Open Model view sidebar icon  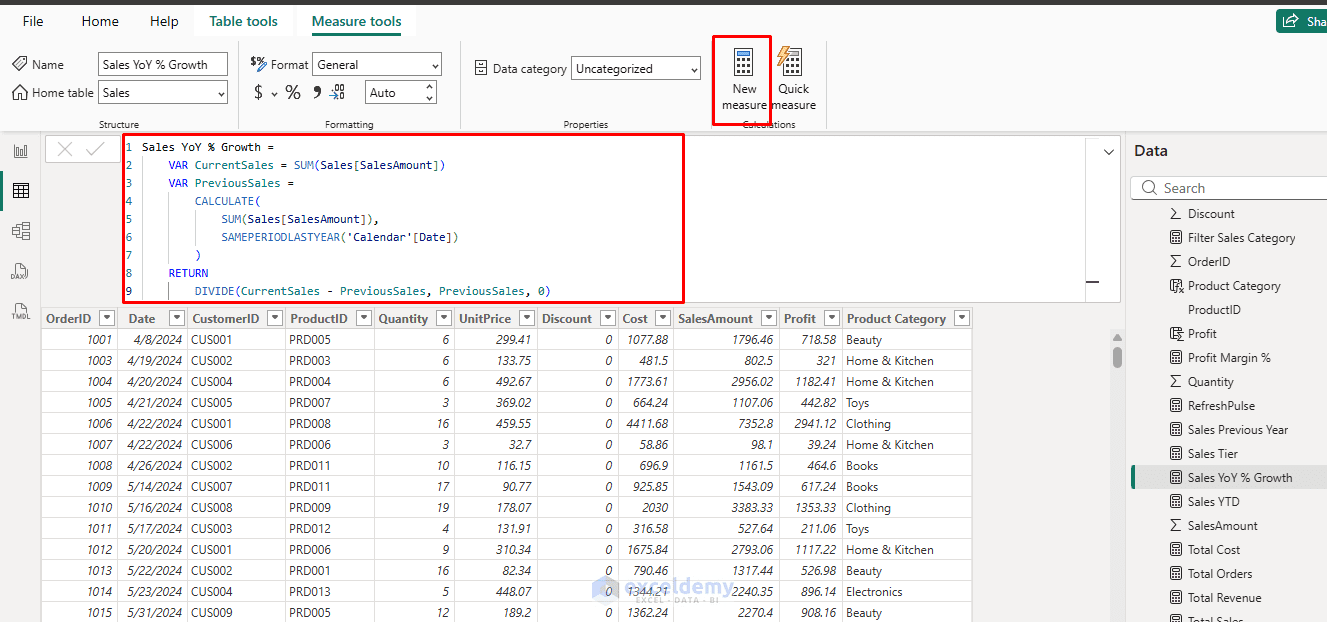click(x=21, y=231)
